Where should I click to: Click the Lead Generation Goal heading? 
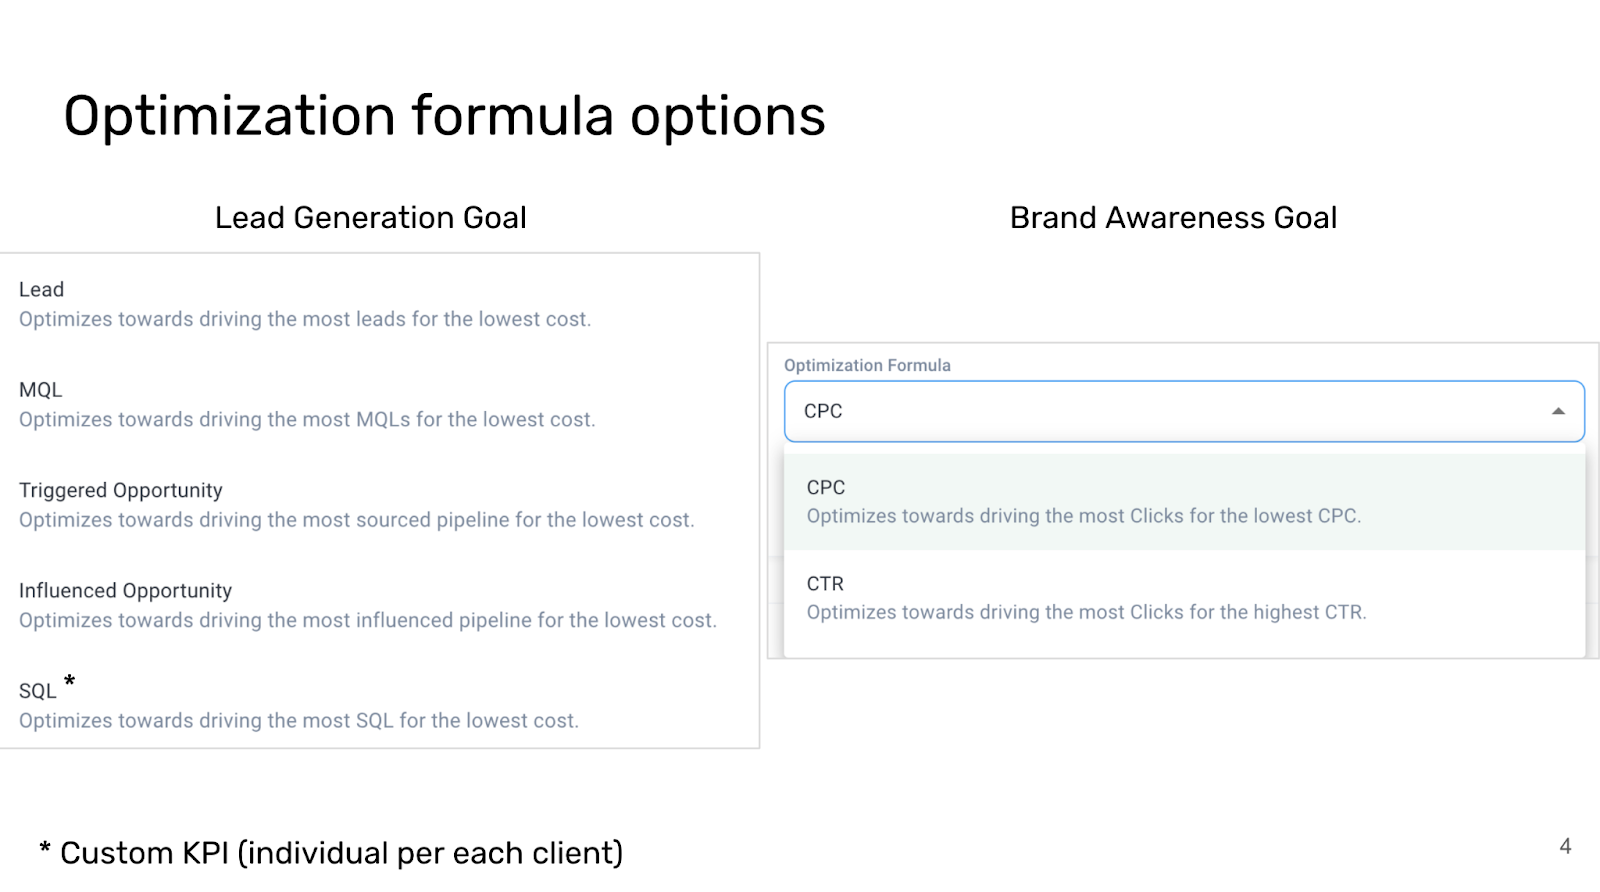[370, 217]
